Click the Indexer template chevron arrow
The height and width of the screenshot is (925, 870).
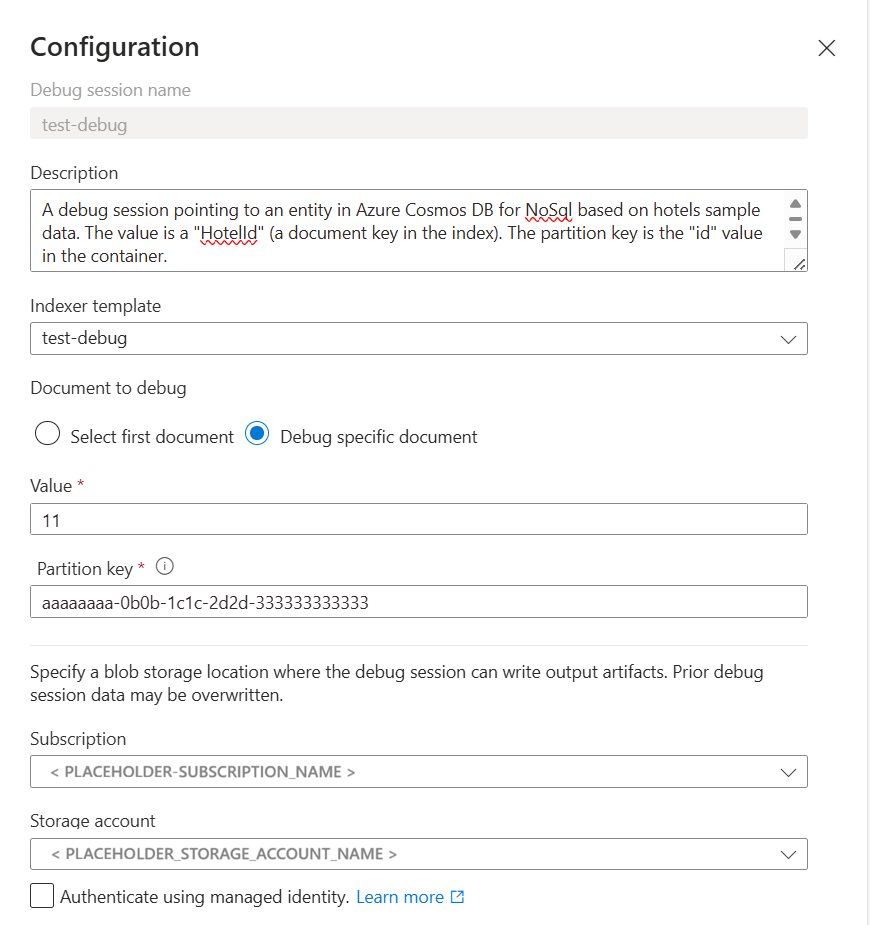coord(788,339)
